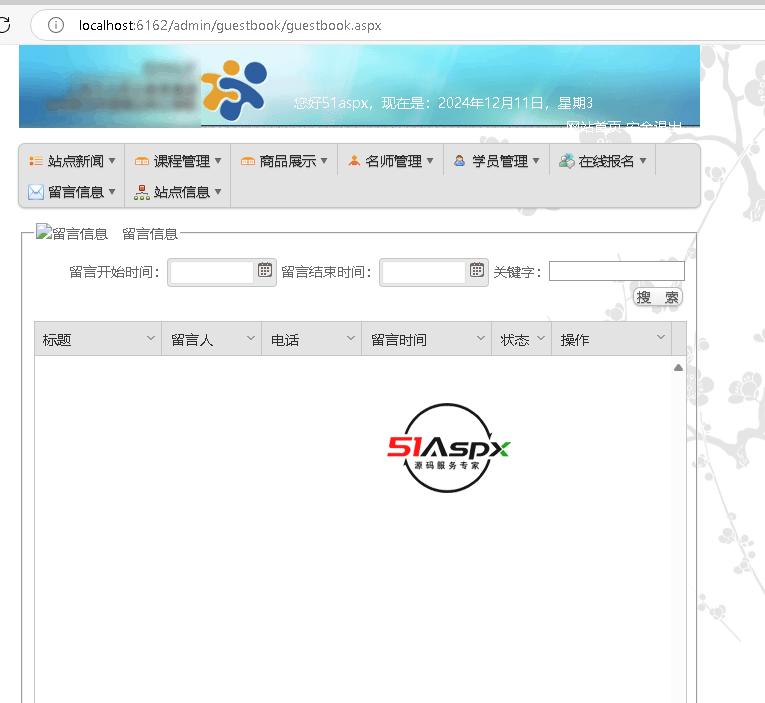Open the 留言信息 menu in navigation bar
765x703 pixels.
72,192
